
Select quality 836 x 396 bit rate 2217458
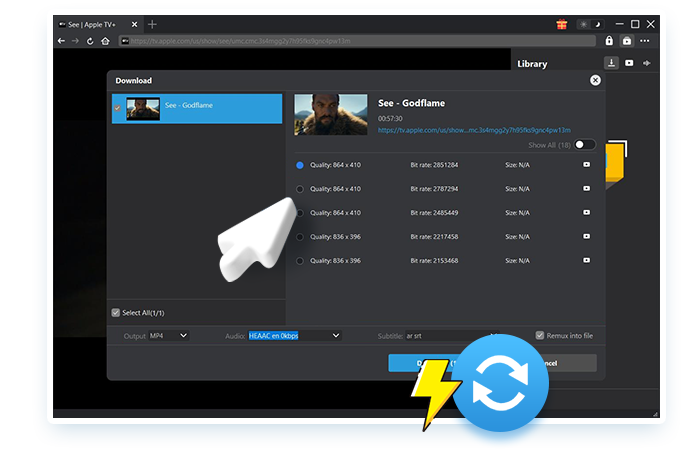click(300, 237)
